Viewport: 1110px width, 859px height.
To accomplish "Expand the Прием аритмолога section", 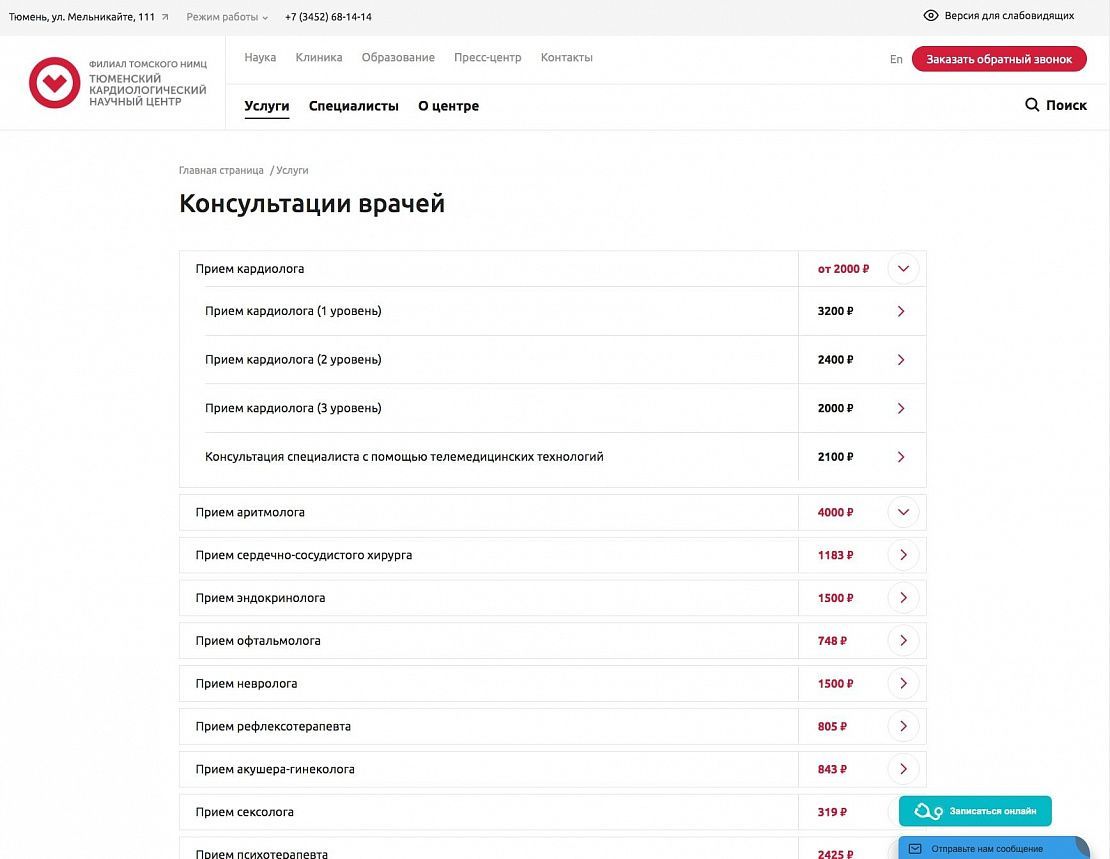I will click(x=903, y=512).
